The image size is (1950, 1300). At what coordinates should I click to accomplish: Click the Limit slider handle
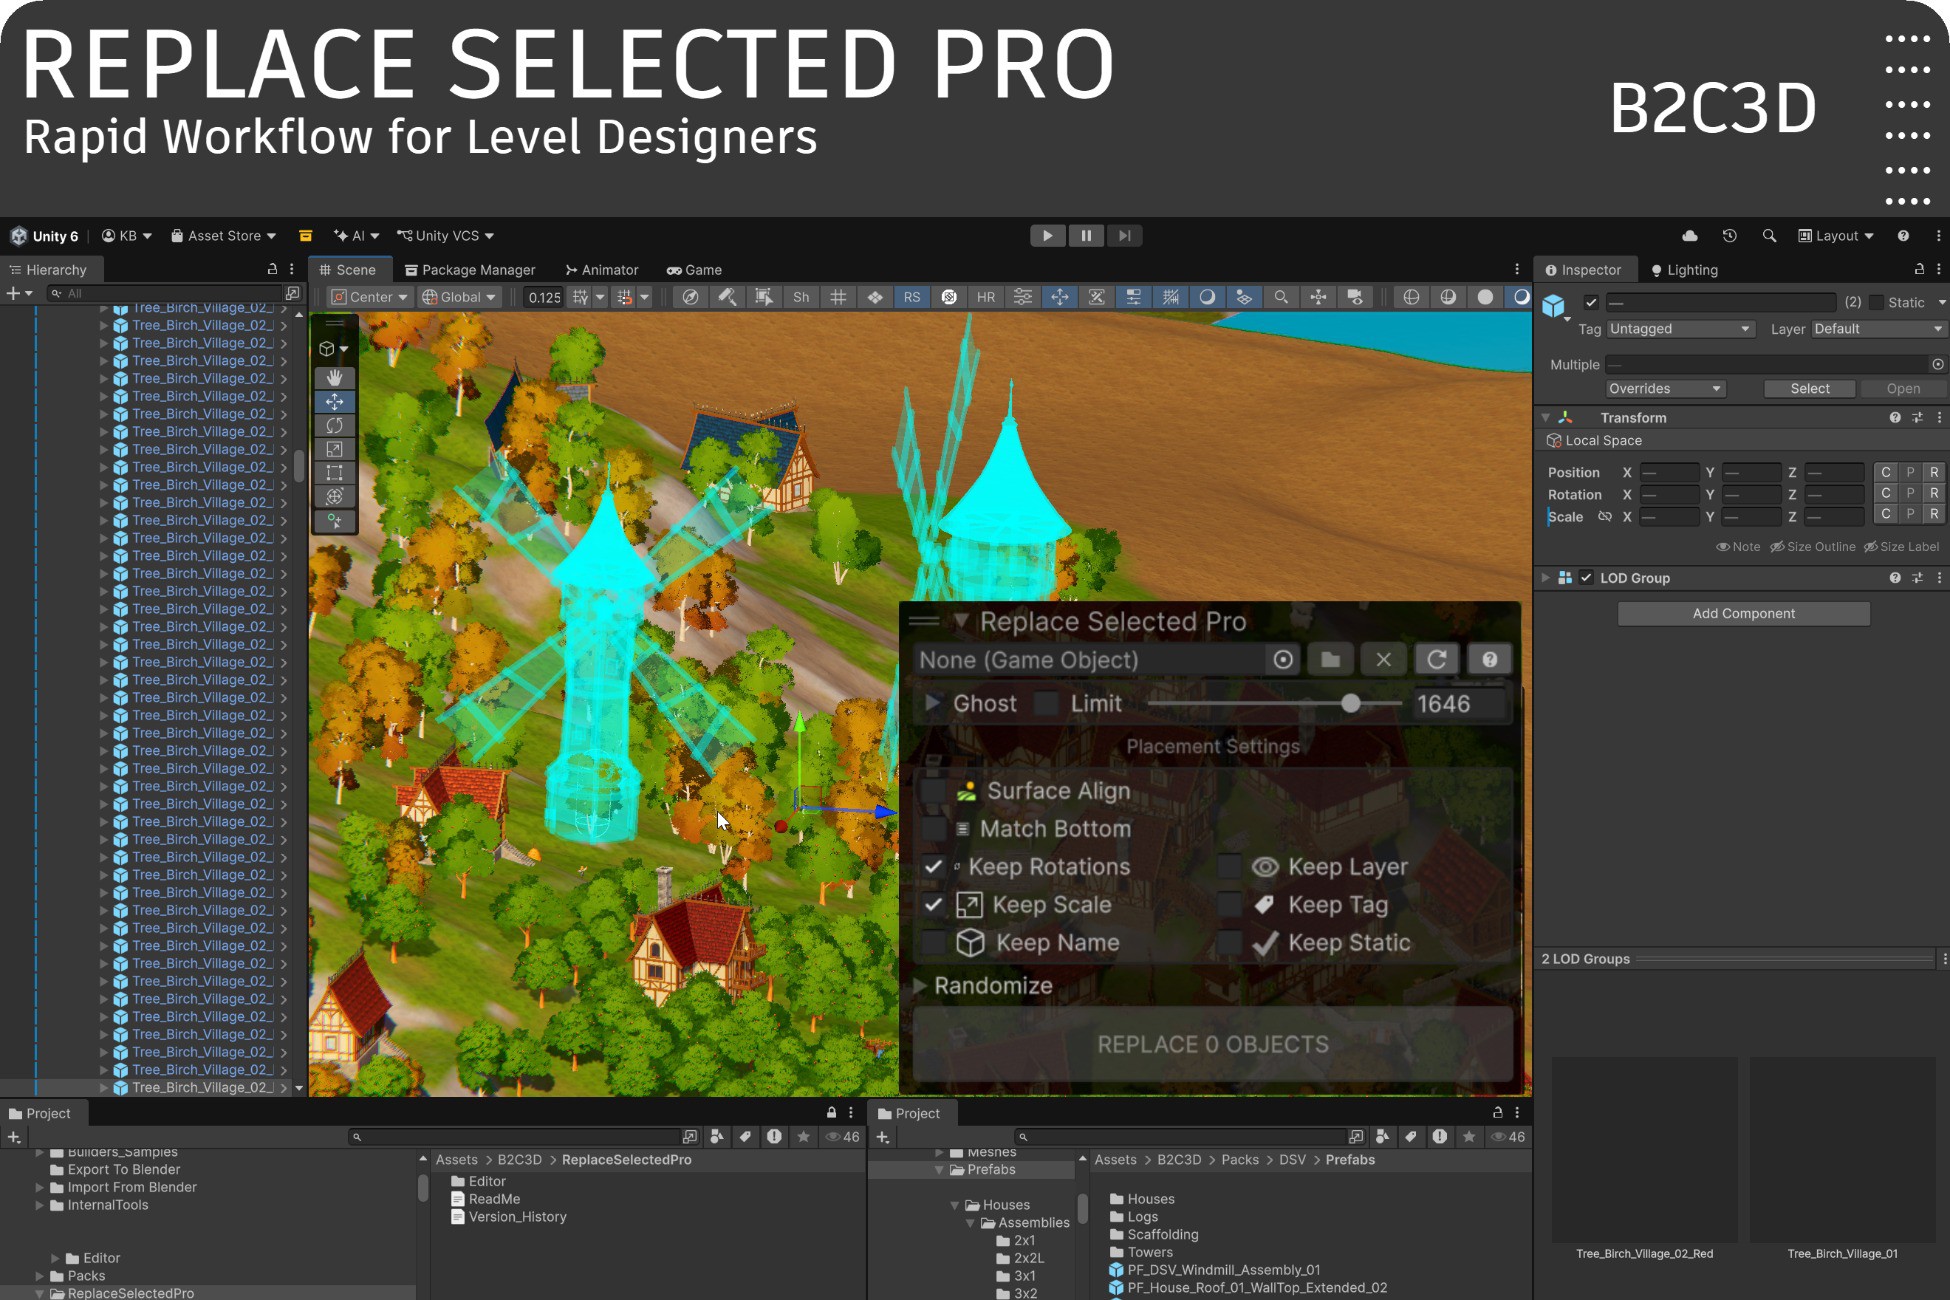1351,703
